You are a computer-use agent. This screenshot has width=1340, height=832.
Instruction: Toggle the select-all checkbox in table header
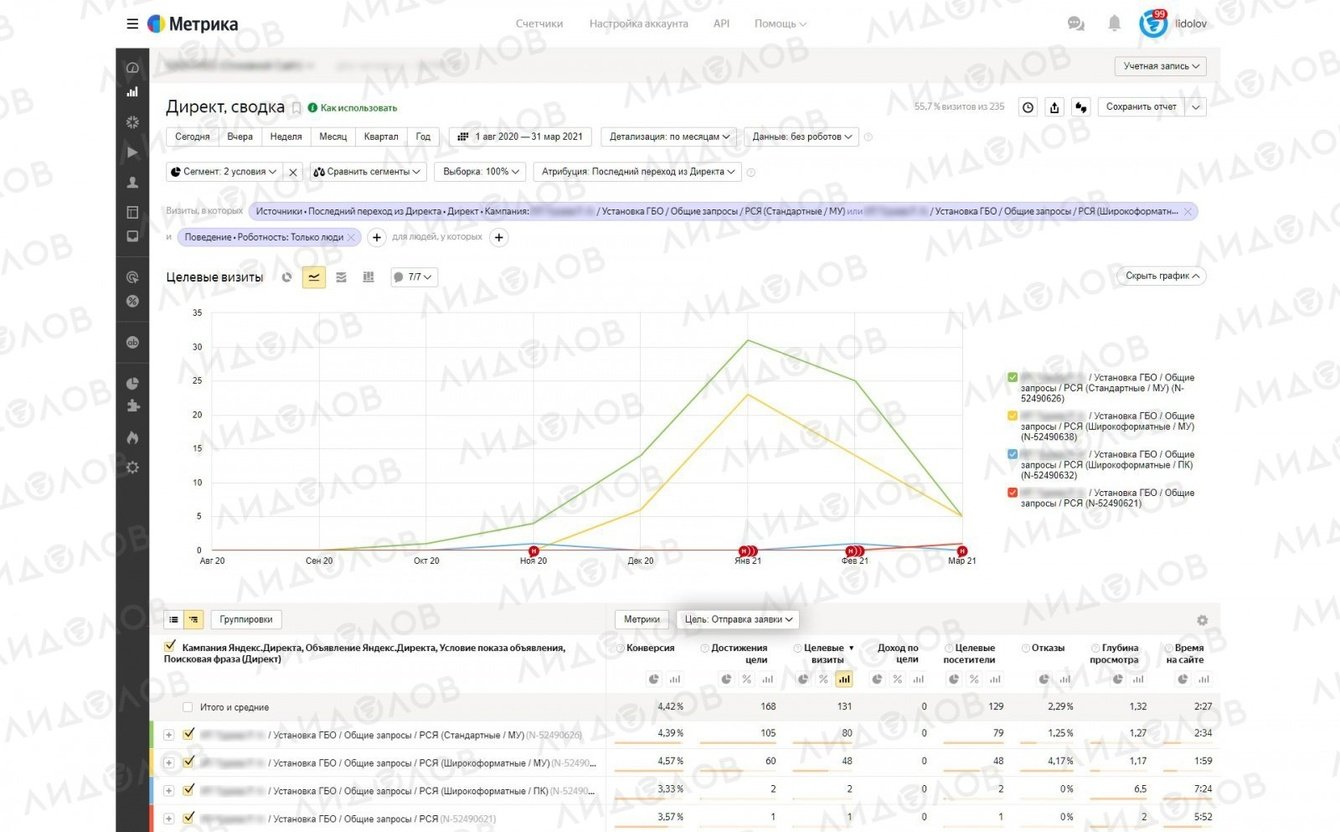170,647
